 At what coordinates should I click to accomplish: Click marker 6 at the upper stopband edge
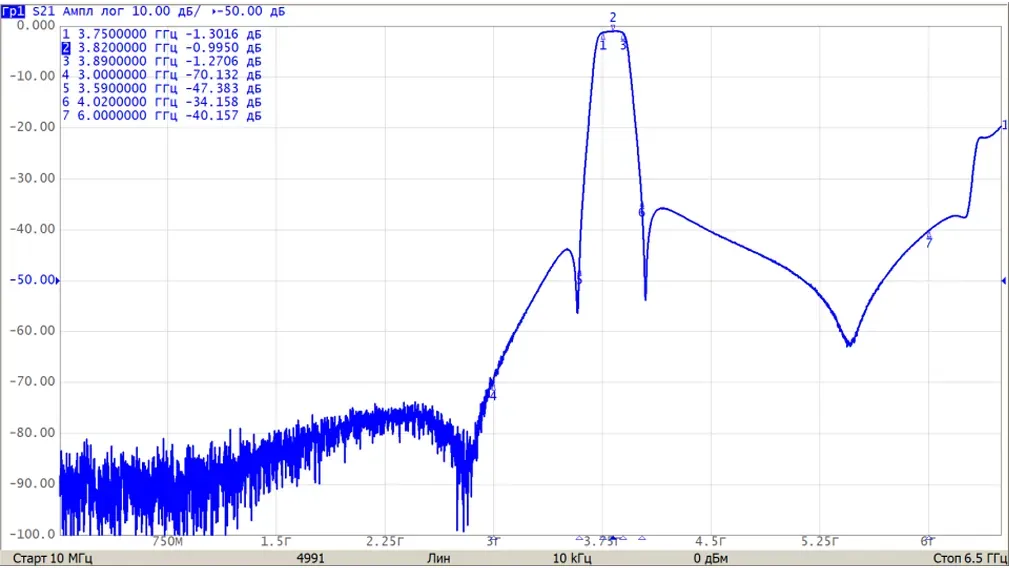click(642, 212)
